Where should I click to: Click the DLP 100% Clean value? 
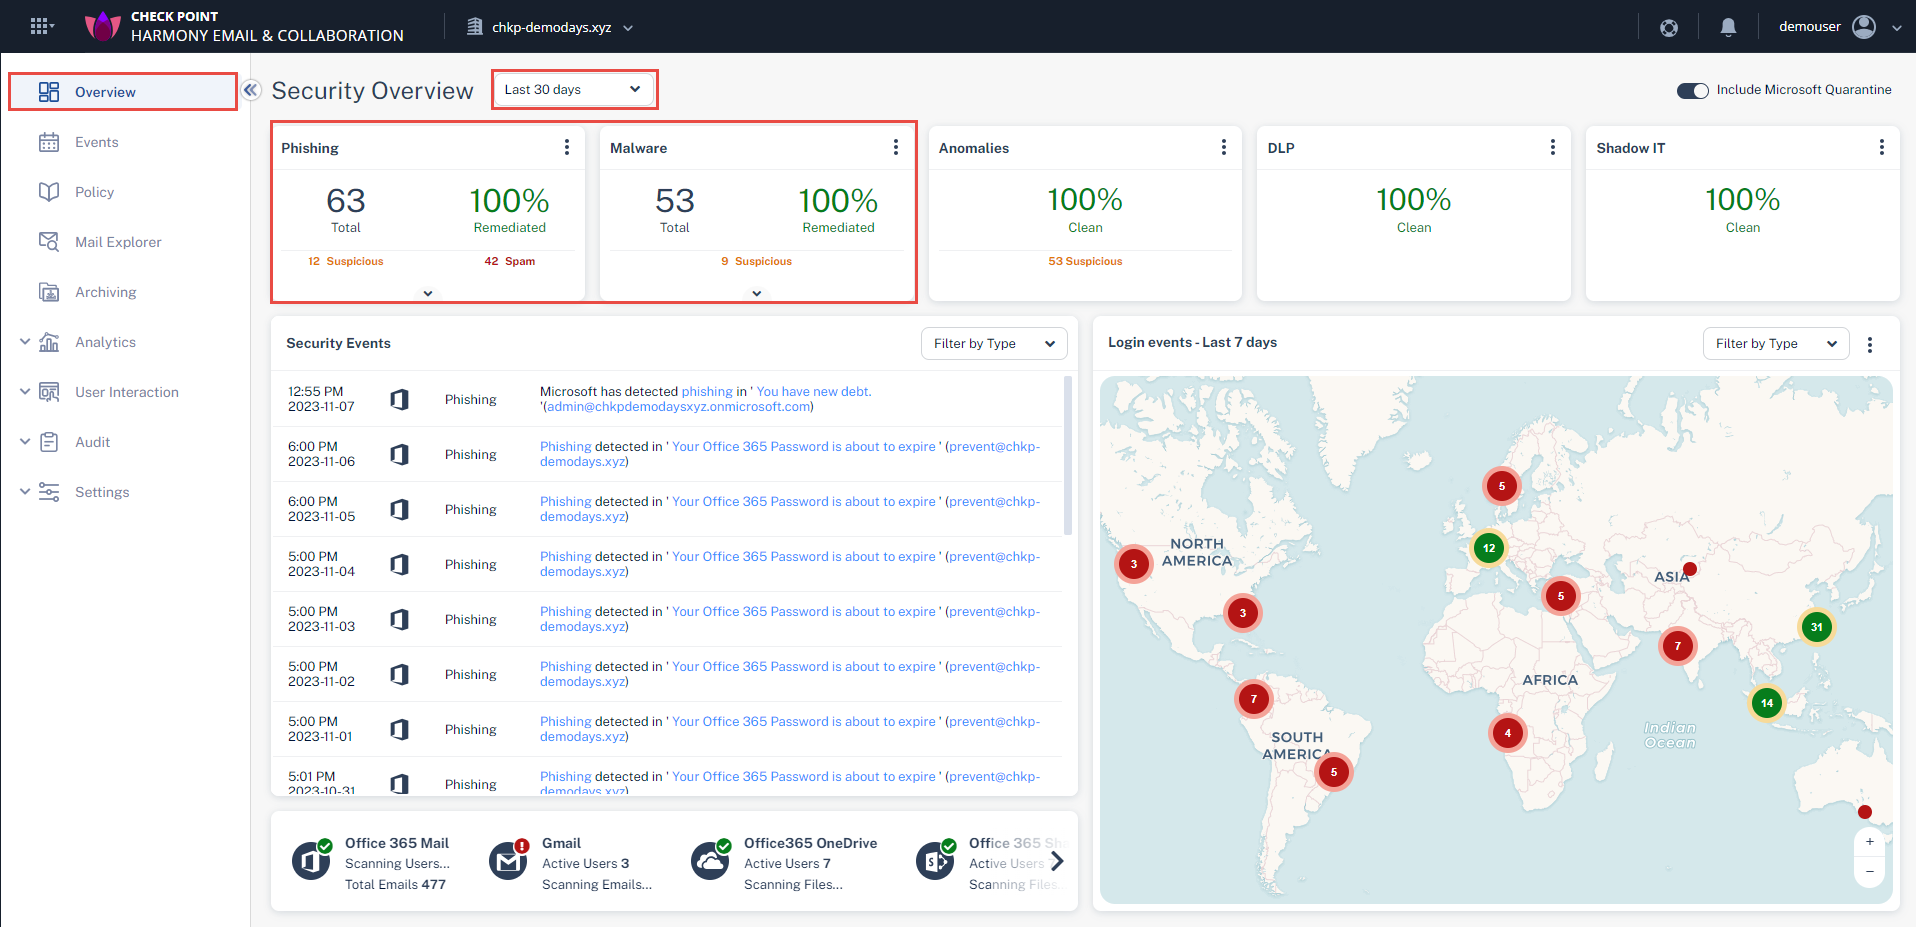click(1414, 200)
